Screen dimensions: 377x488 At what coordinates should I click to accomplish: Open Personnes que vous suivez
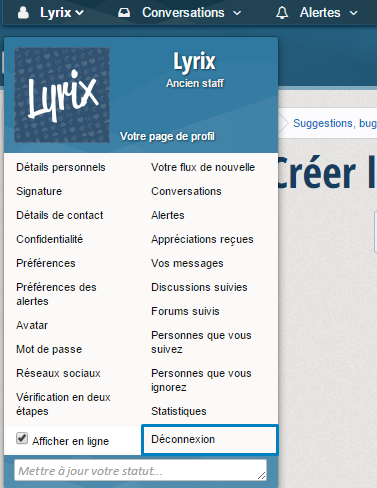201,342
